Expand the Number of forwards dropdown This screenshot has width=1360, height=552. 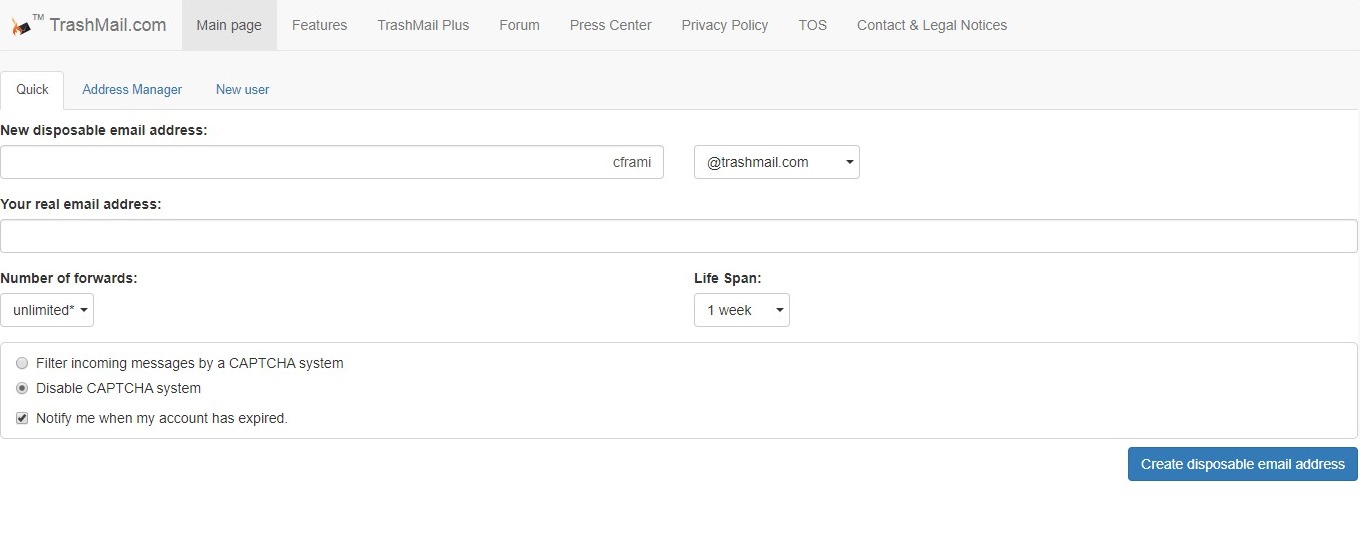pos(47,310)
